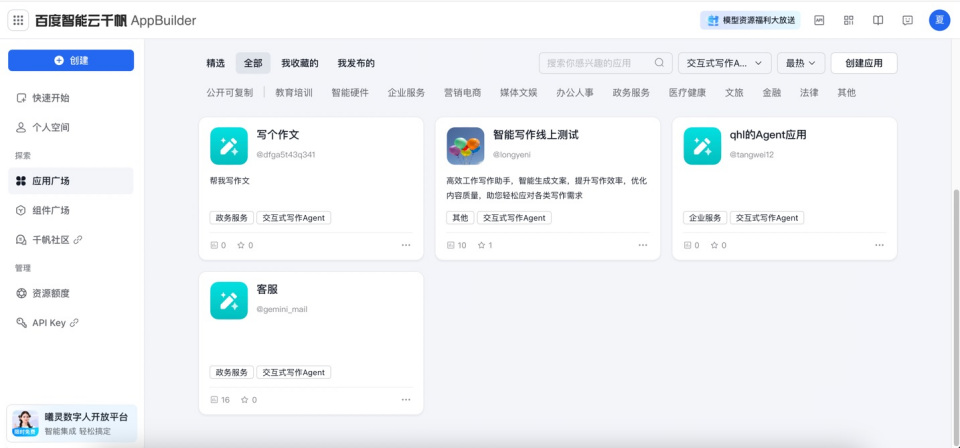Viewport: 960px width, 448px height.
Task: Select 应用广场 in the sidebar
Action: pos(70,181)
